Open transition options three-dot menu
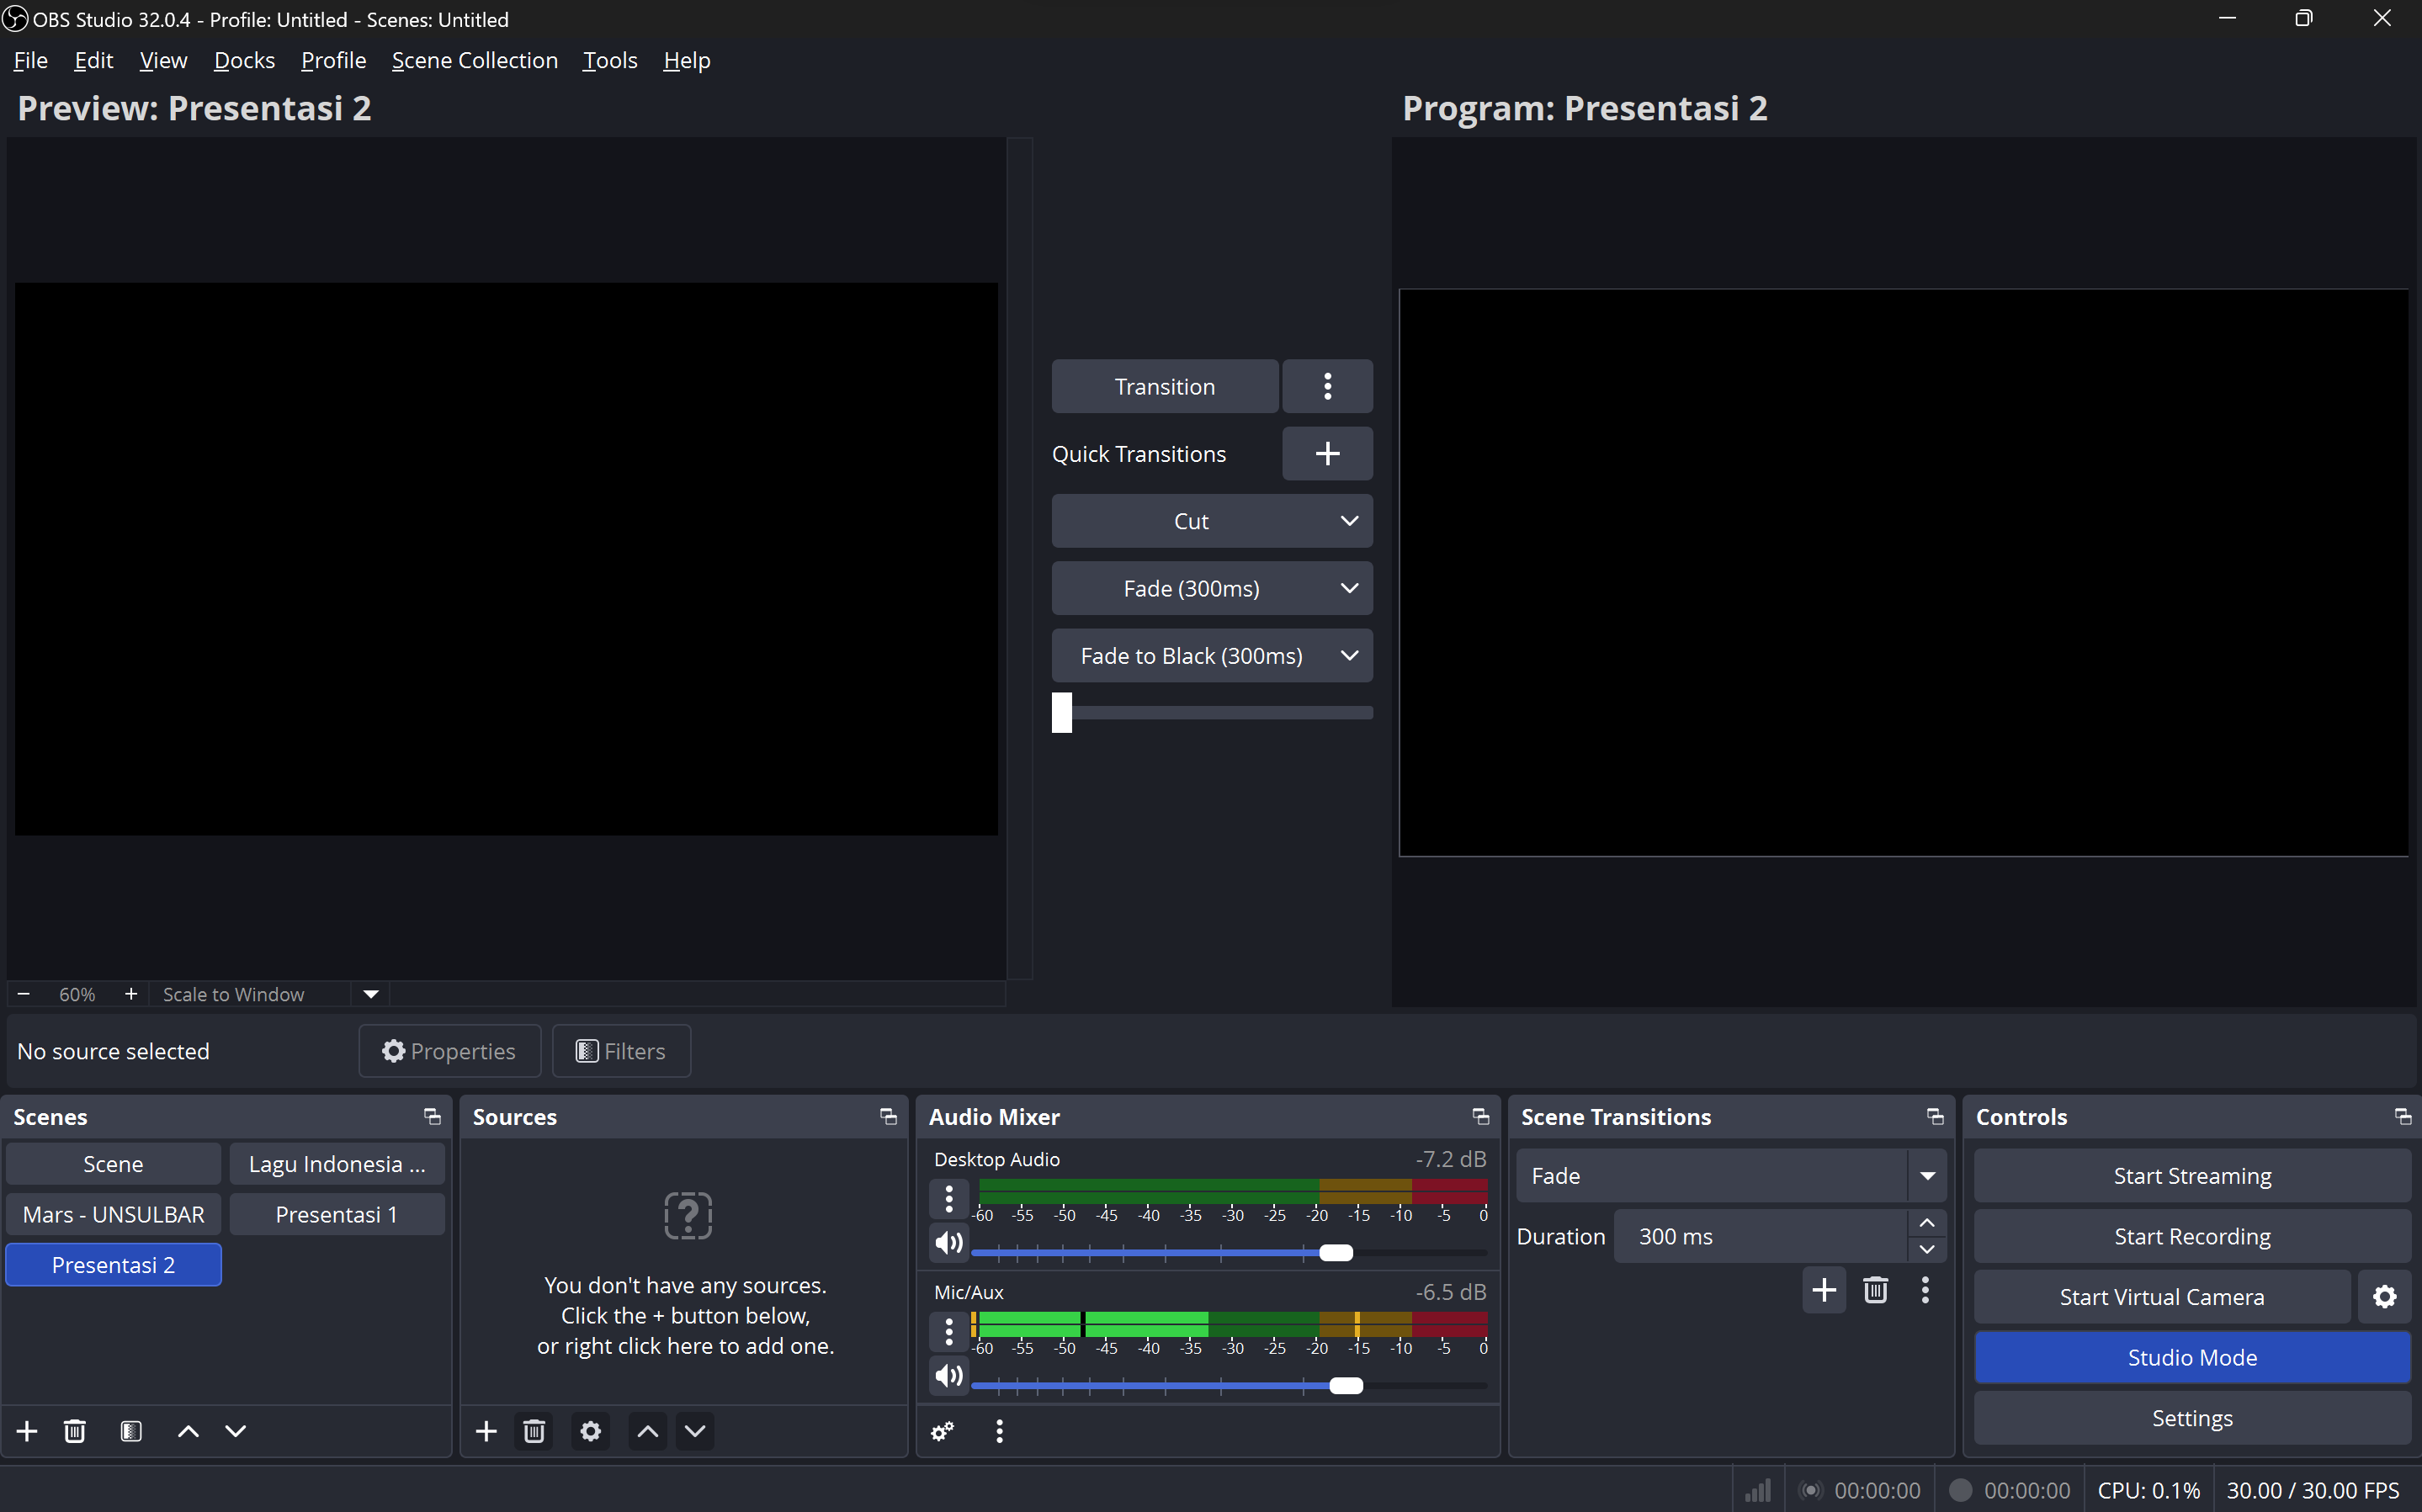 pos(1327,386)
